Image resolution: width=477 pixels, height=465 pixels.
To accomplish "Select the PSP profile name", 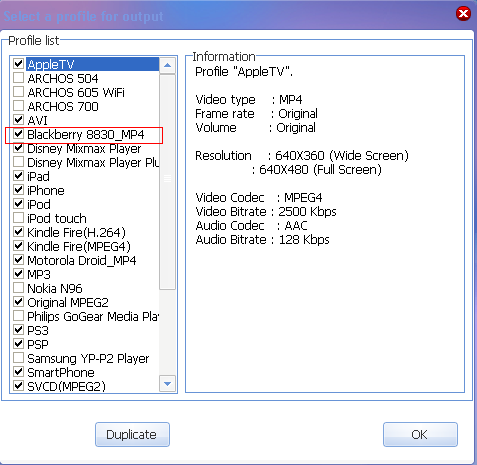I will click(38, 345).
